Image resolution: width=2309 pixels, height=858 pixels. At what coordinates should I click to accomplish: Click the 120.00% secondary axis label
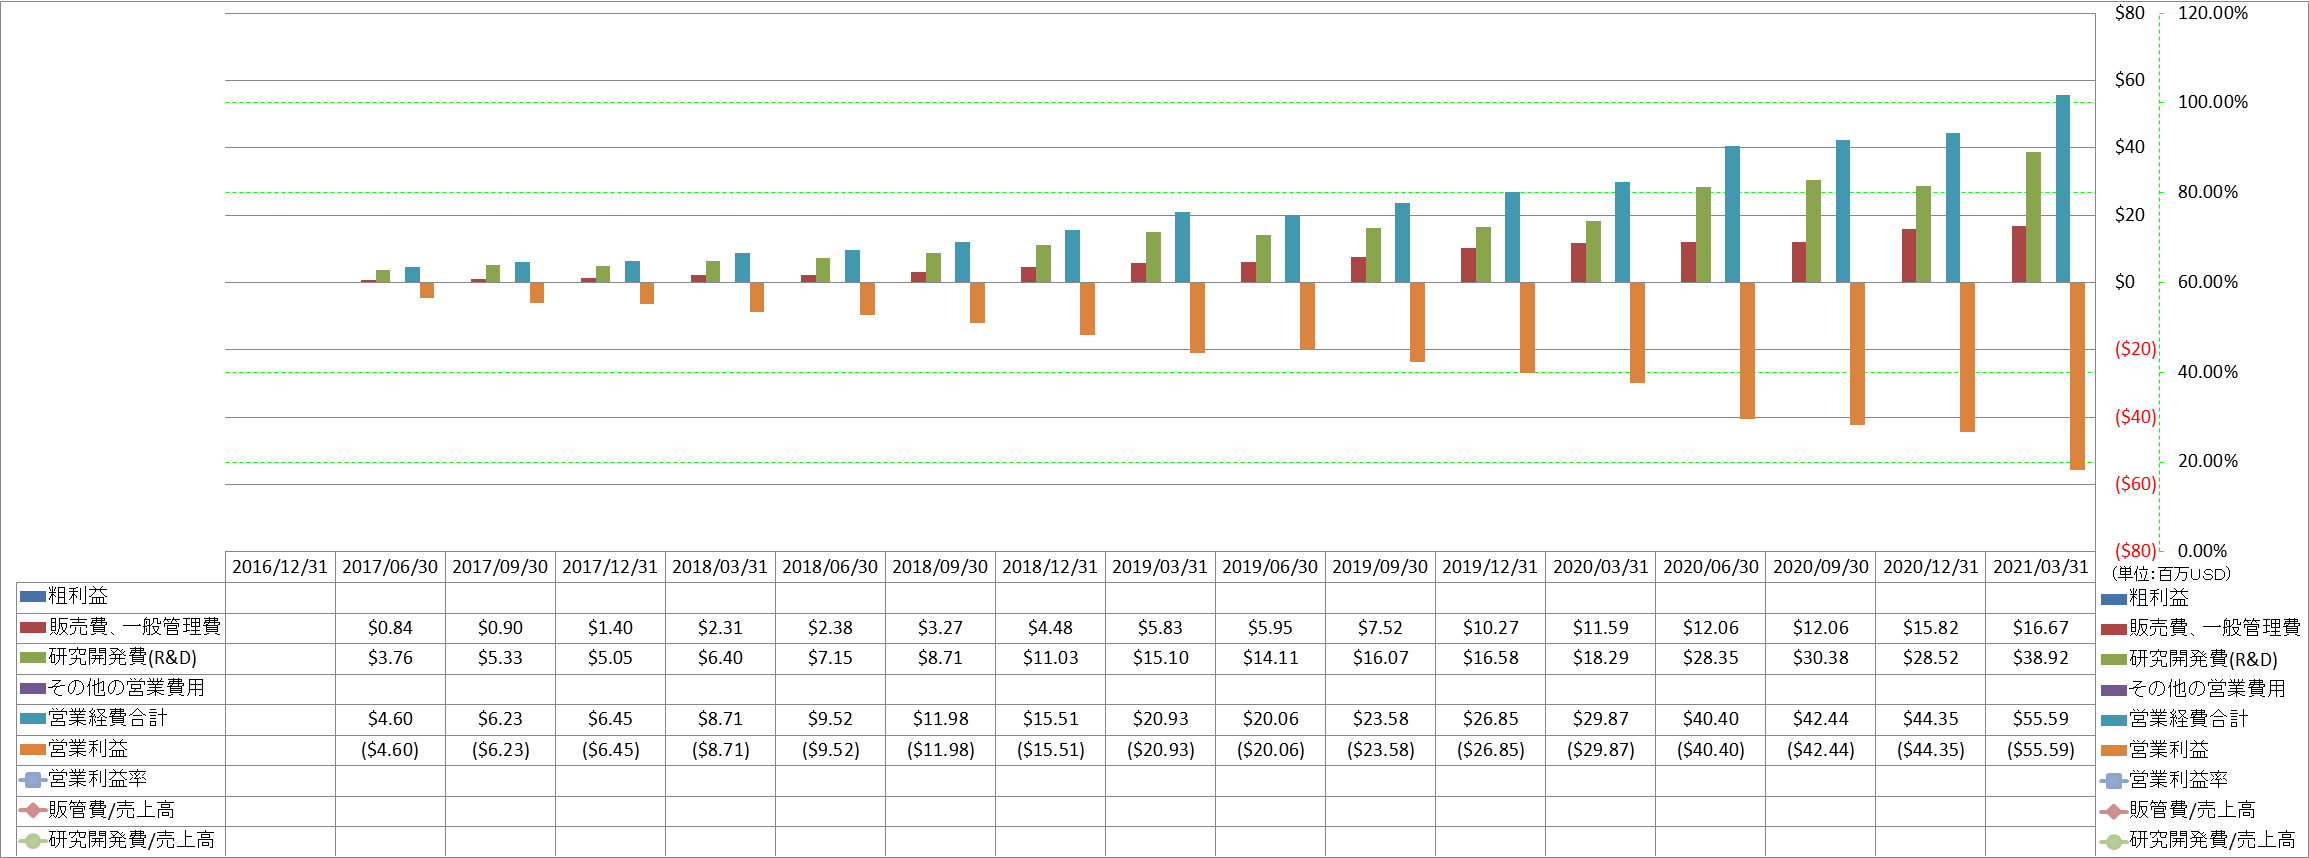2213,13
